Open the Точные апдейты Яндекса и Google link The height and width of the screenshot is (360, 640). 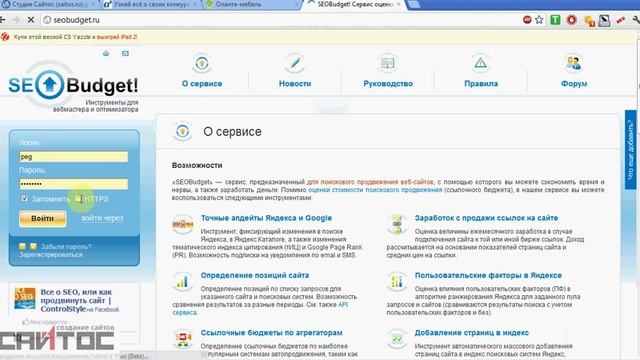click(266, 218)
